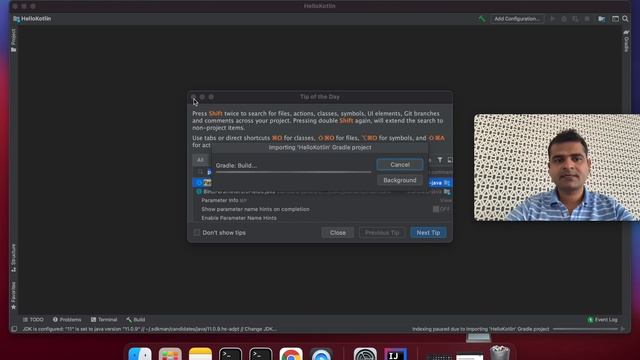Open the Event Log
Viewport: 640px width, 360px height.
(x=602, y=320)
